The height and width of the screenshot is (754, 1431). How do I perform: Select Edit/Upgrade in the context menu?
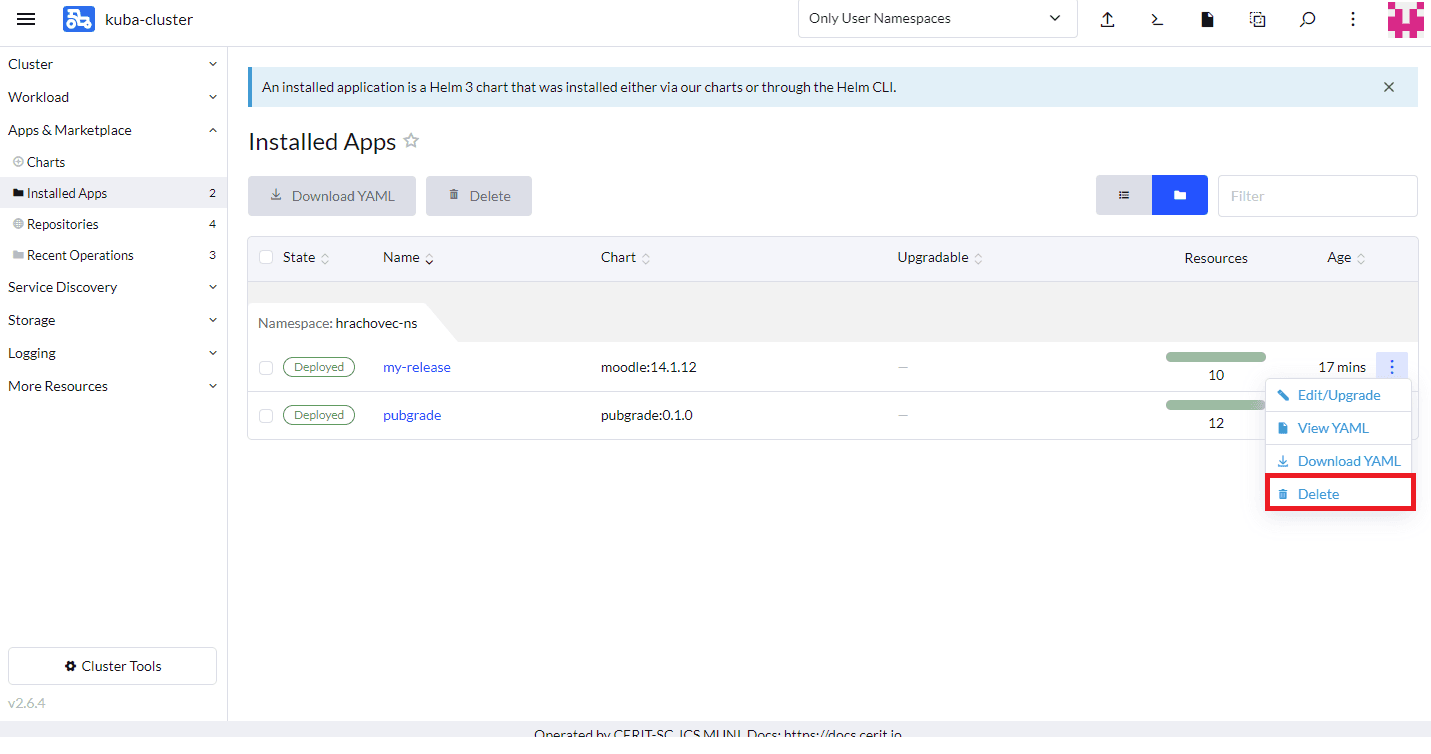(x=1338, y=395)
